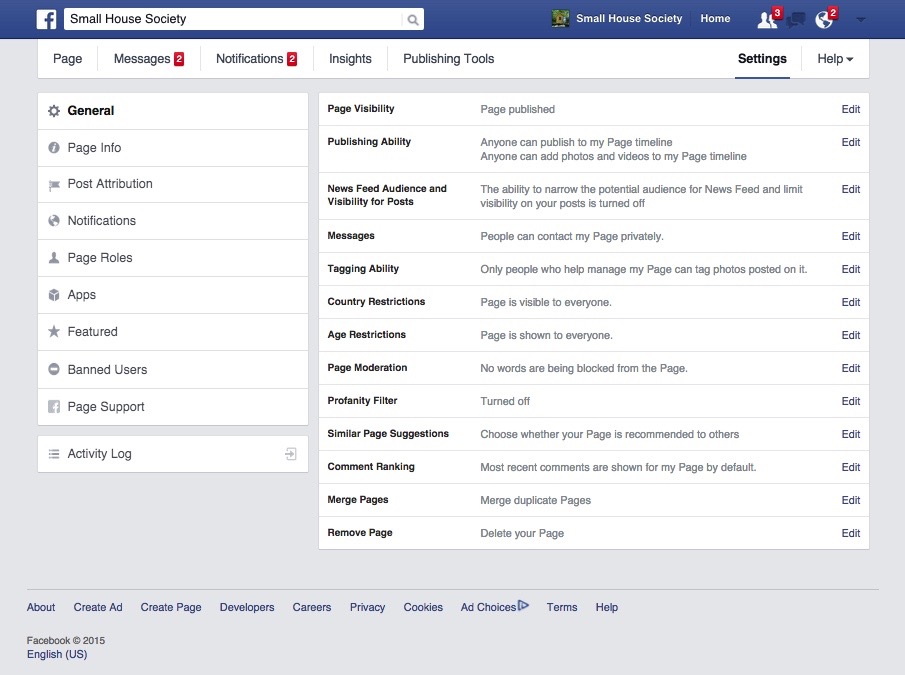Switch to the Insights tab

pos(350,59)
